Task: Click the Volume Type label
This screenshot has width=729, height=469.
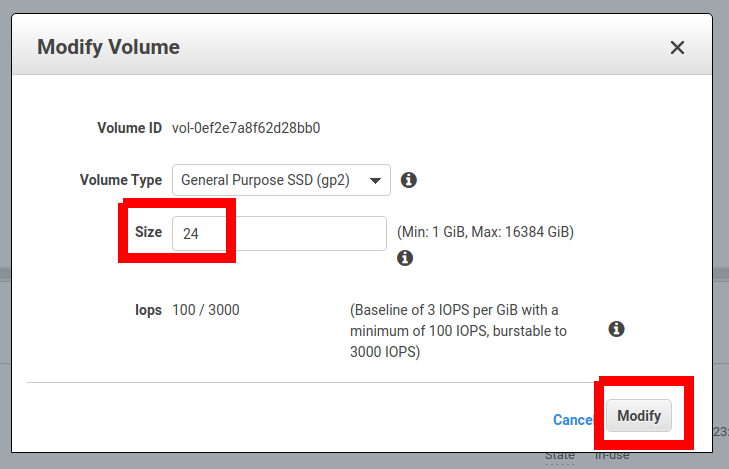Action: tap(120, 181)
